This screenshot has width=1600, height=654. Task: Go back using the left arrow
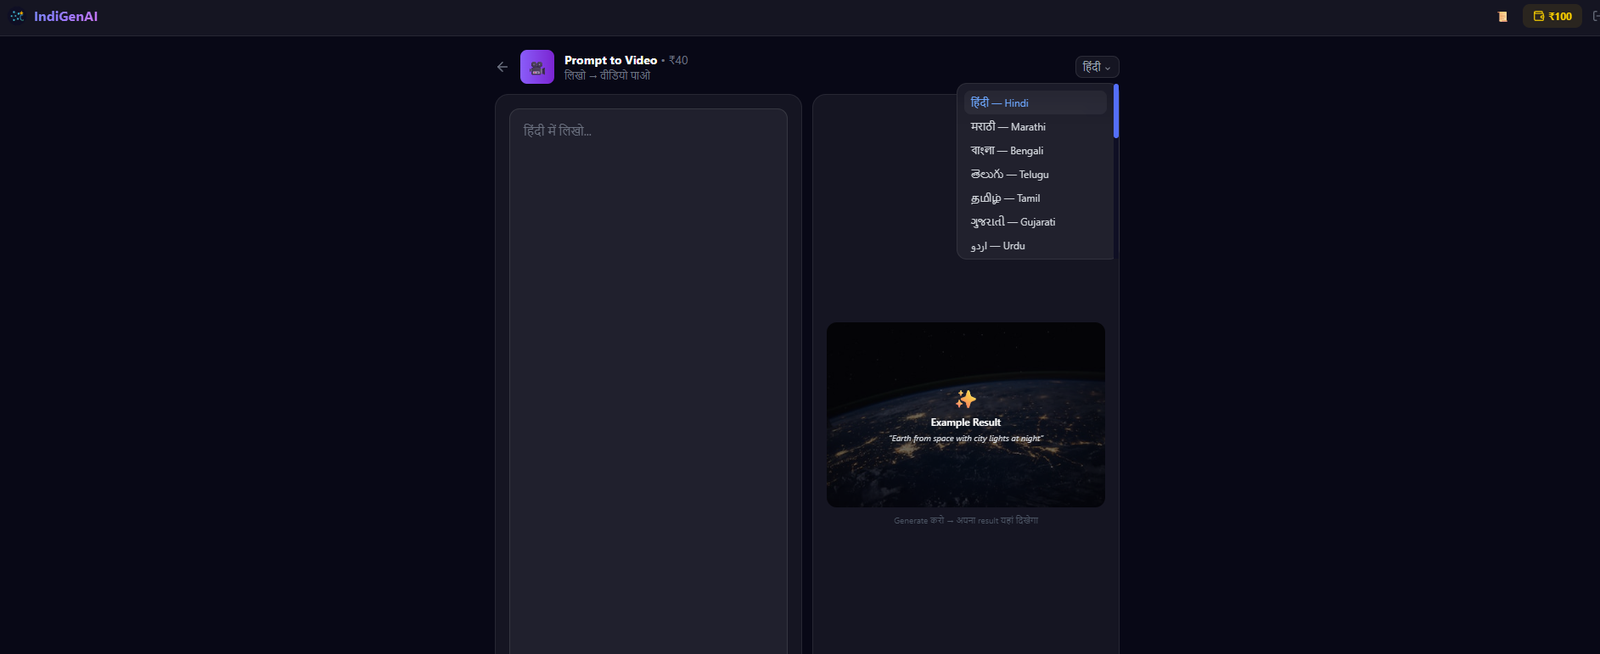coord(503,67)
